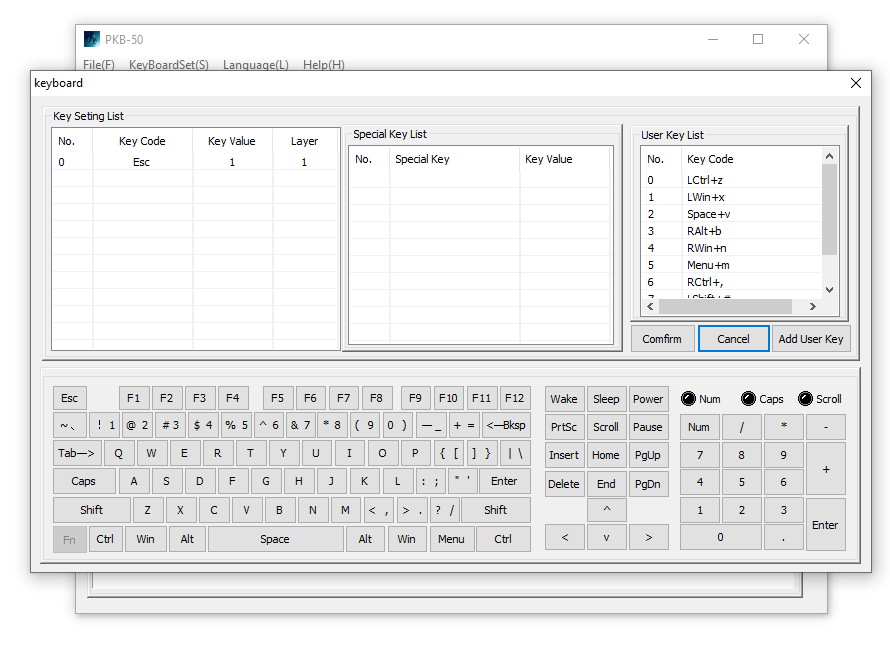
Task: Select the LCtrl+z entry in User Key List
Action: coord(704,181)
